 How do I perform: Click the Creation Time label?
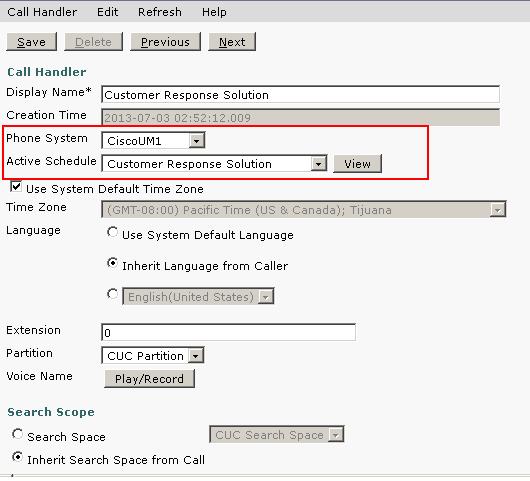[x=46, y=115]
